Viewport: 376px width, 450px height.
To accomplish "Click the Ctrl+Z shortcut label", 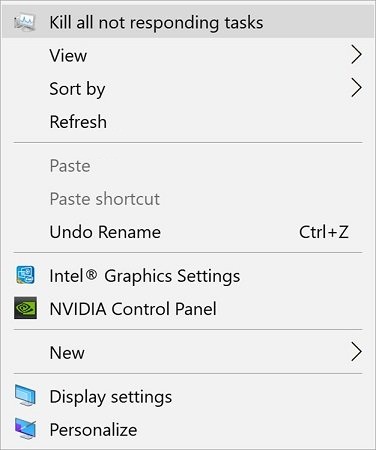I will [324, 232].
